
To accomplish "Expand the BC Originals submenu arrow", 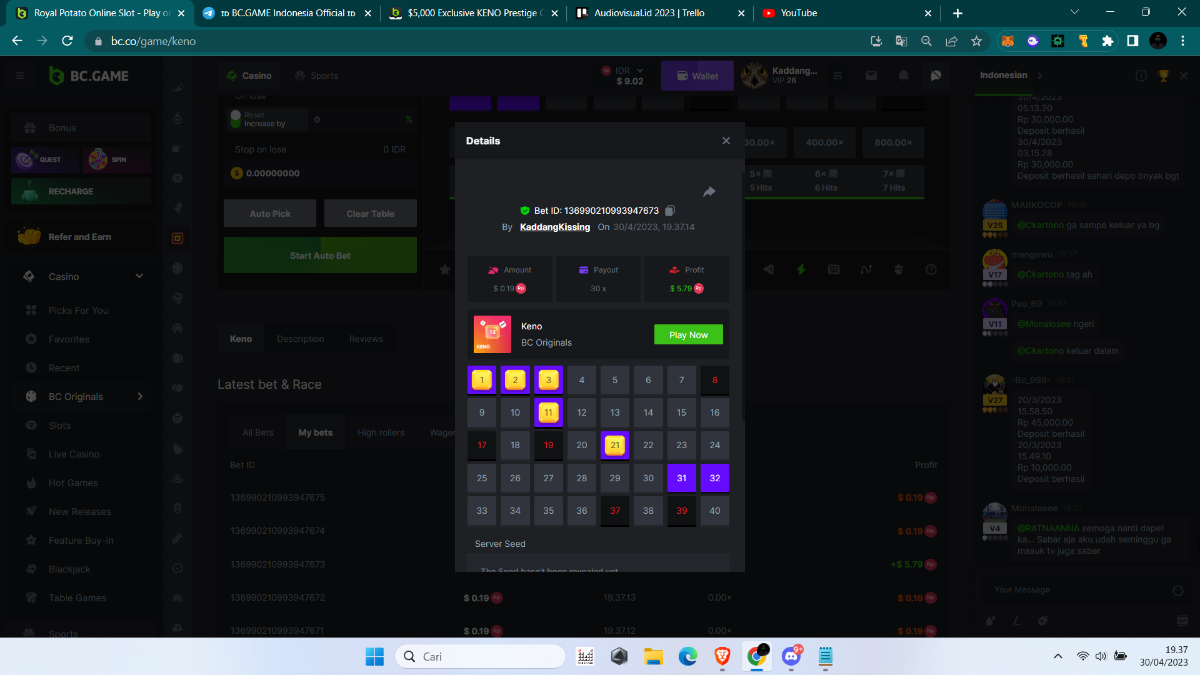I will click(x=140, y=397).
